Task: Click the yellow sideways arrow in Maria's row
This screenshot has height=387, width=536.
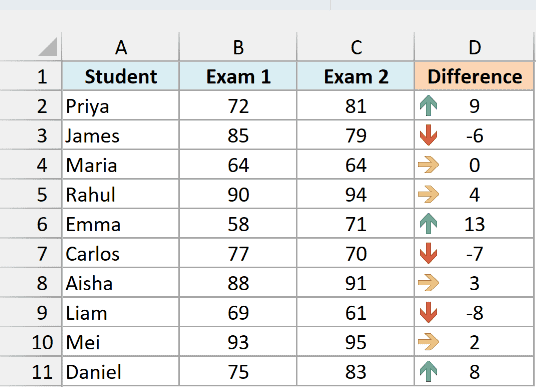Action: 428,165
